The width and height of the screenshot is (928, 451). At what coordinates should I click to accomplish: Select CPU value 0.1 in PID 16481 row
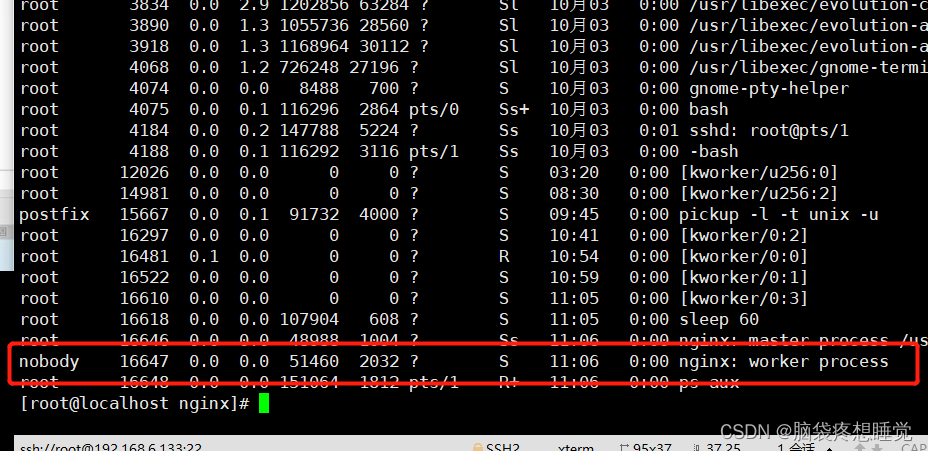[x=204, y=256]
